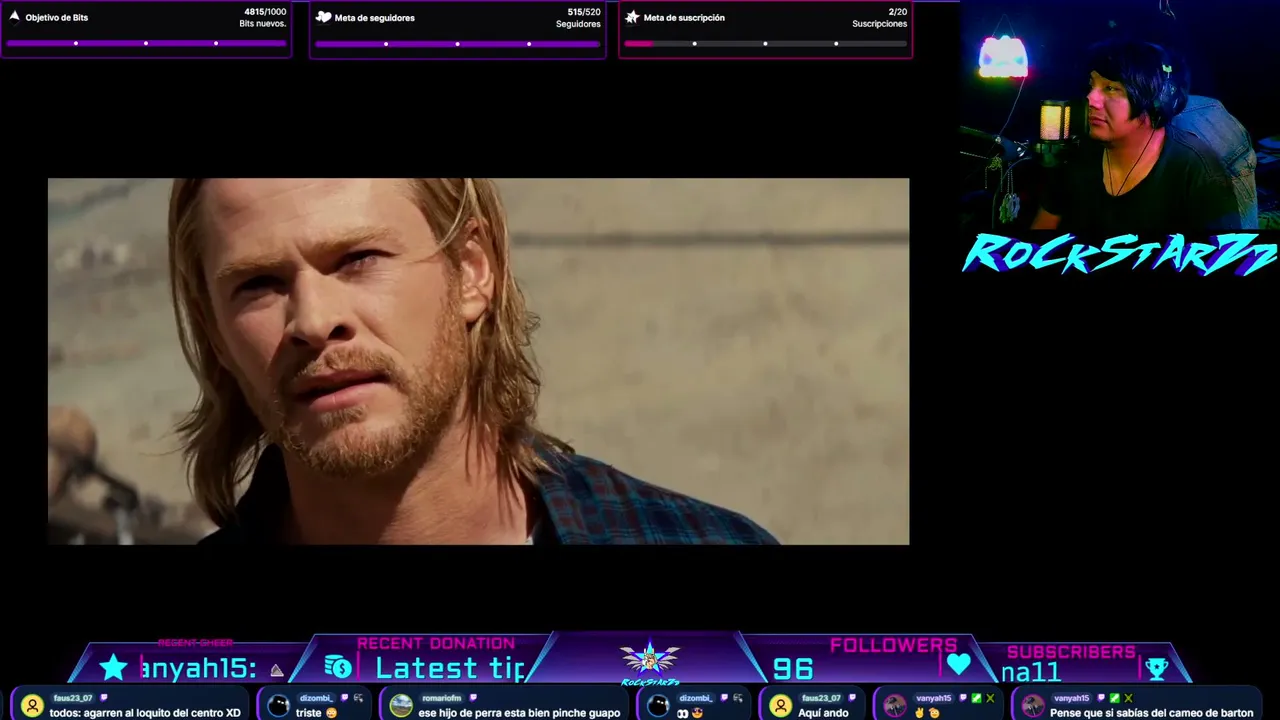
Task: Click faus23_07's avatar beside 'Aquí ando'
Action: click(781, 706)
